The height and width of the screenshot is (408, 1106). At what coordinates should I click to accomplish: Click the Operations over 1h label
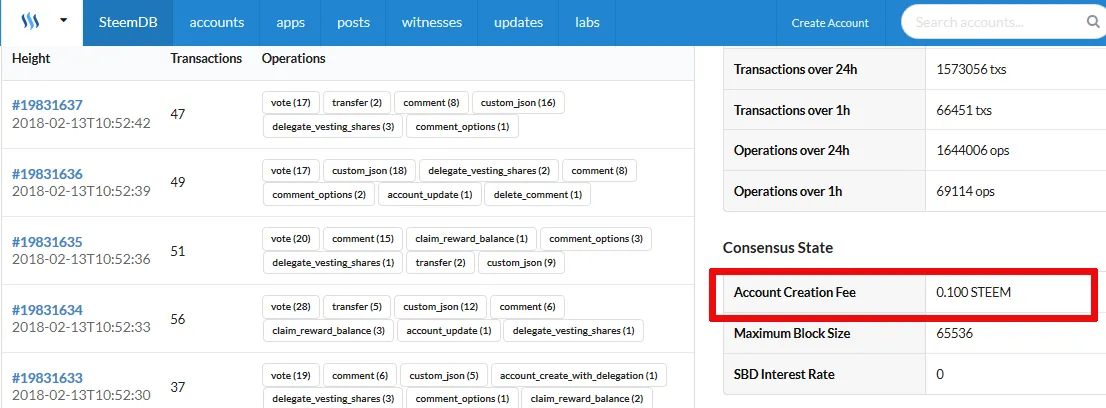pyautogui.click(x=788, y=191)
